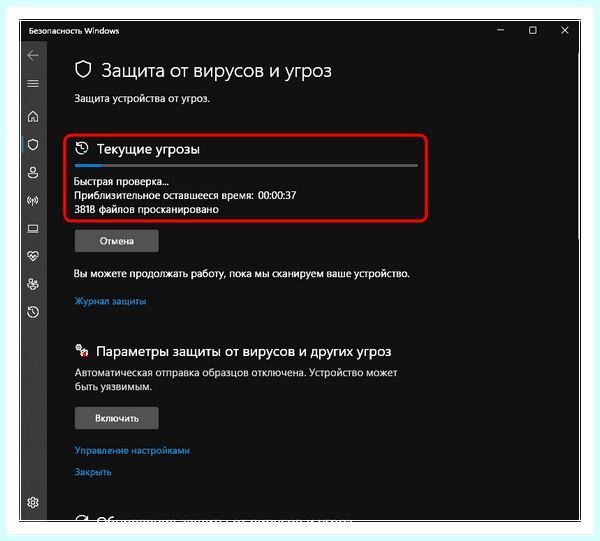Viewport: 600px width, 541px height.
Task: Open Account protection sidebar icon
Action: tap(33, 173)
